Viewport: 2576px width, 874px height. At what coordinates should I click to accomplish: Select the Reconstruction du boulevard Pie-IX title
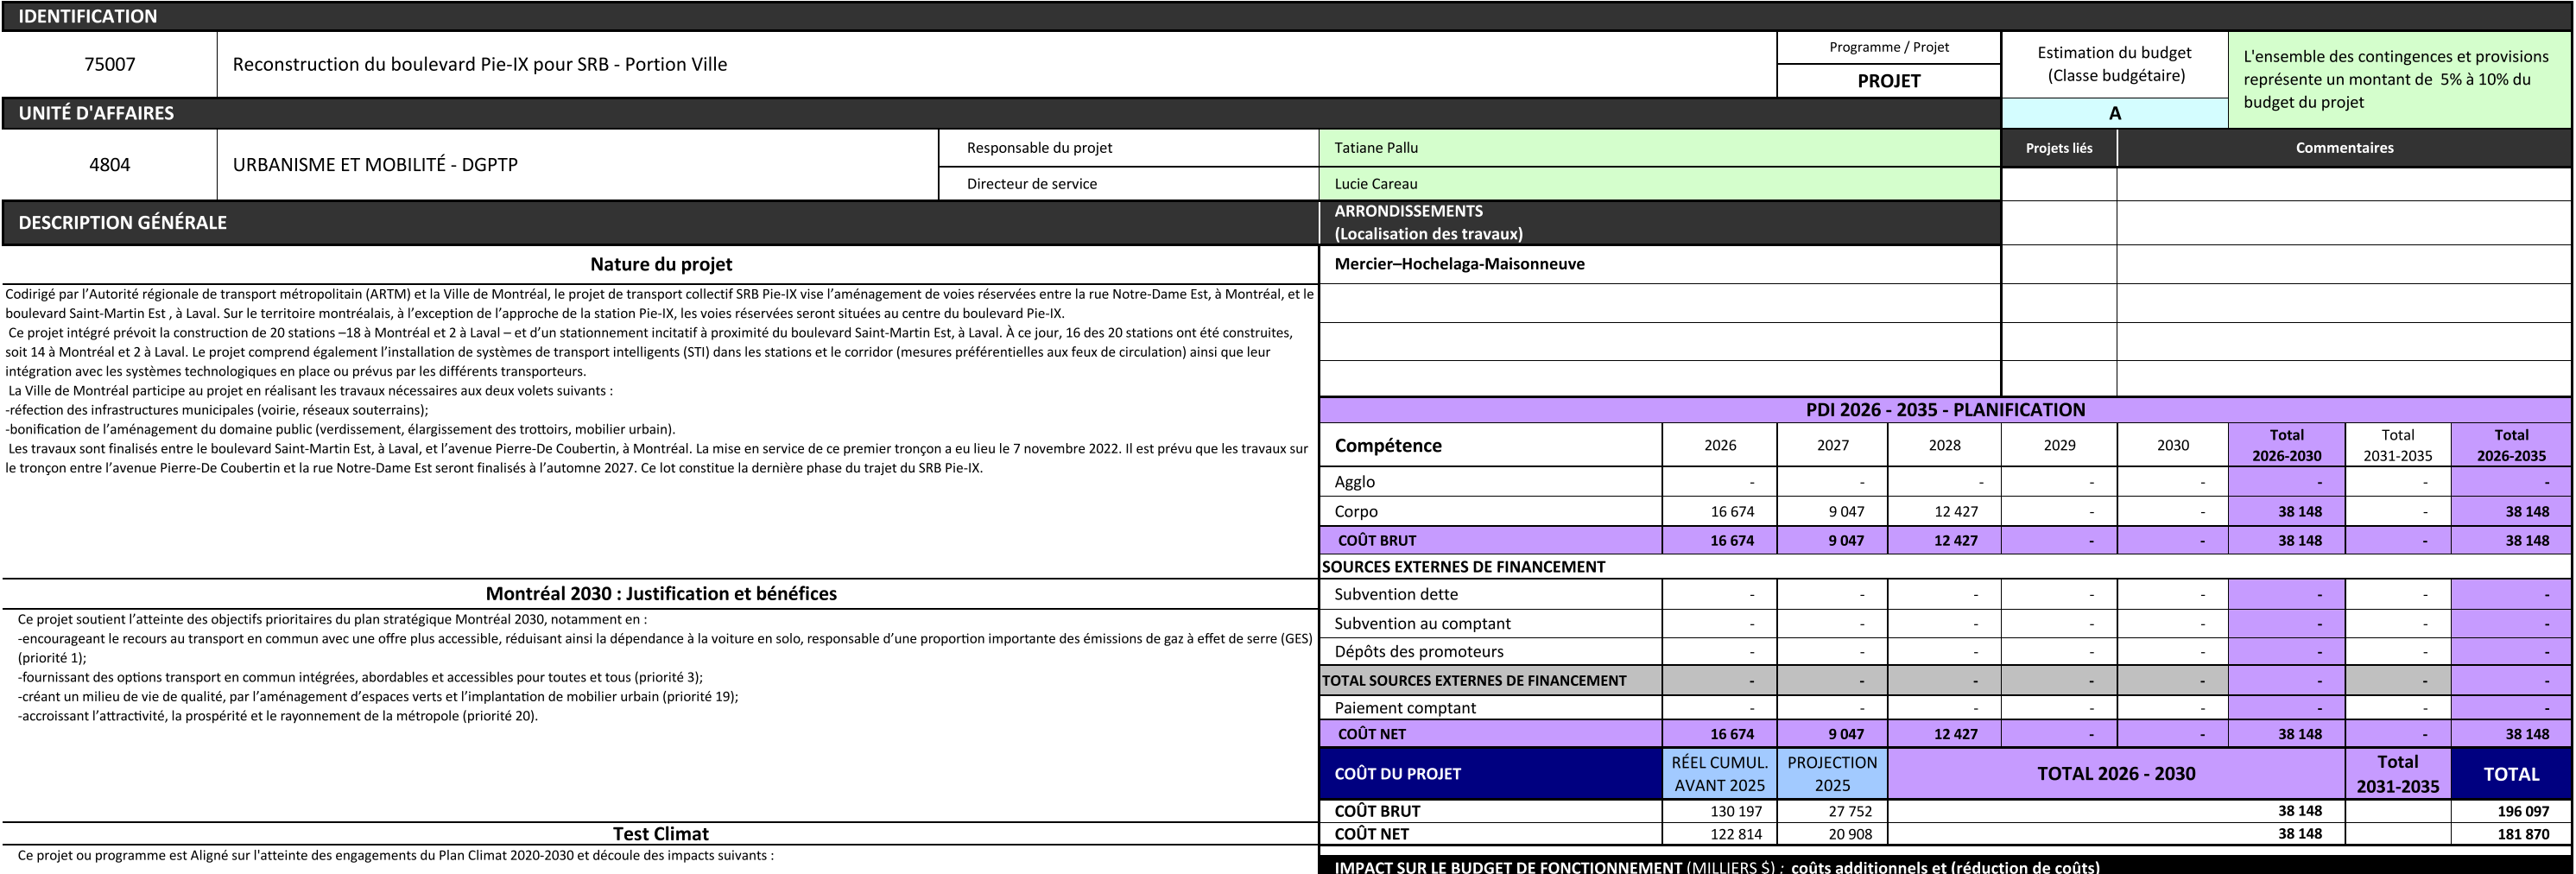tap(479, 64)
